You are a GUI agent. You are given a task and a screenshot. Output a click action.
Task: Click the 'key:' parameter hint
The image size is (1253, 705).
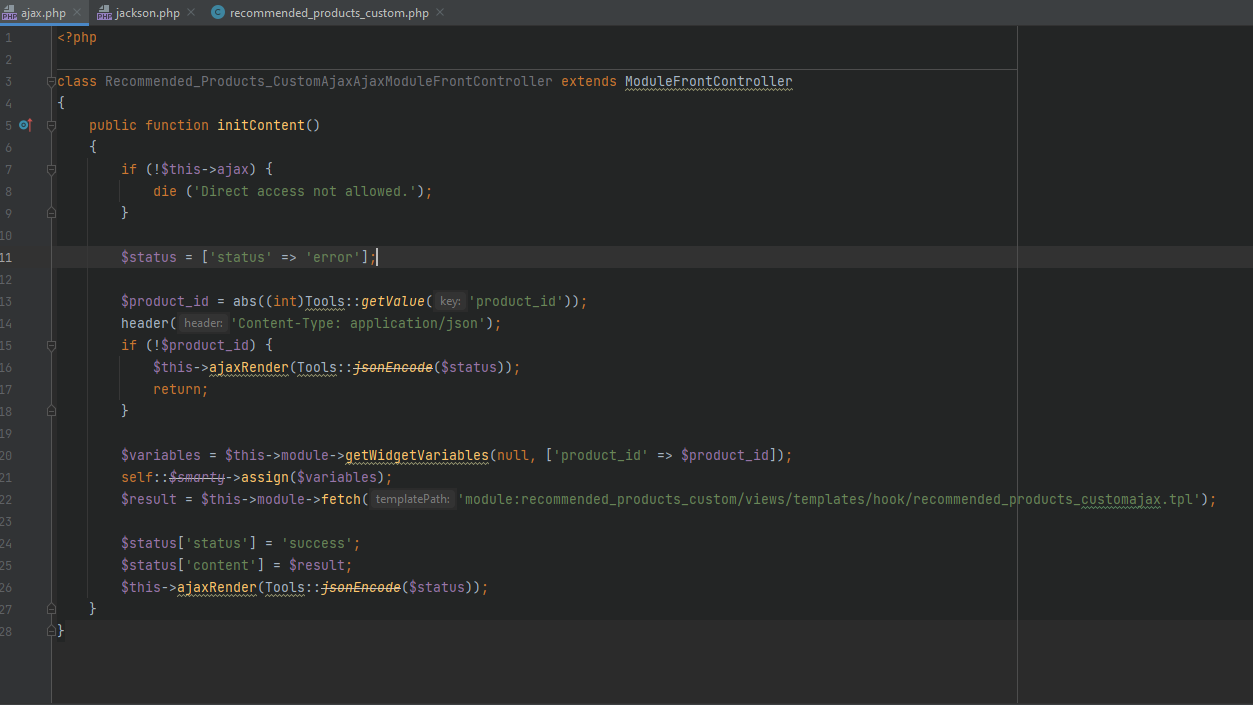point(450,301)
